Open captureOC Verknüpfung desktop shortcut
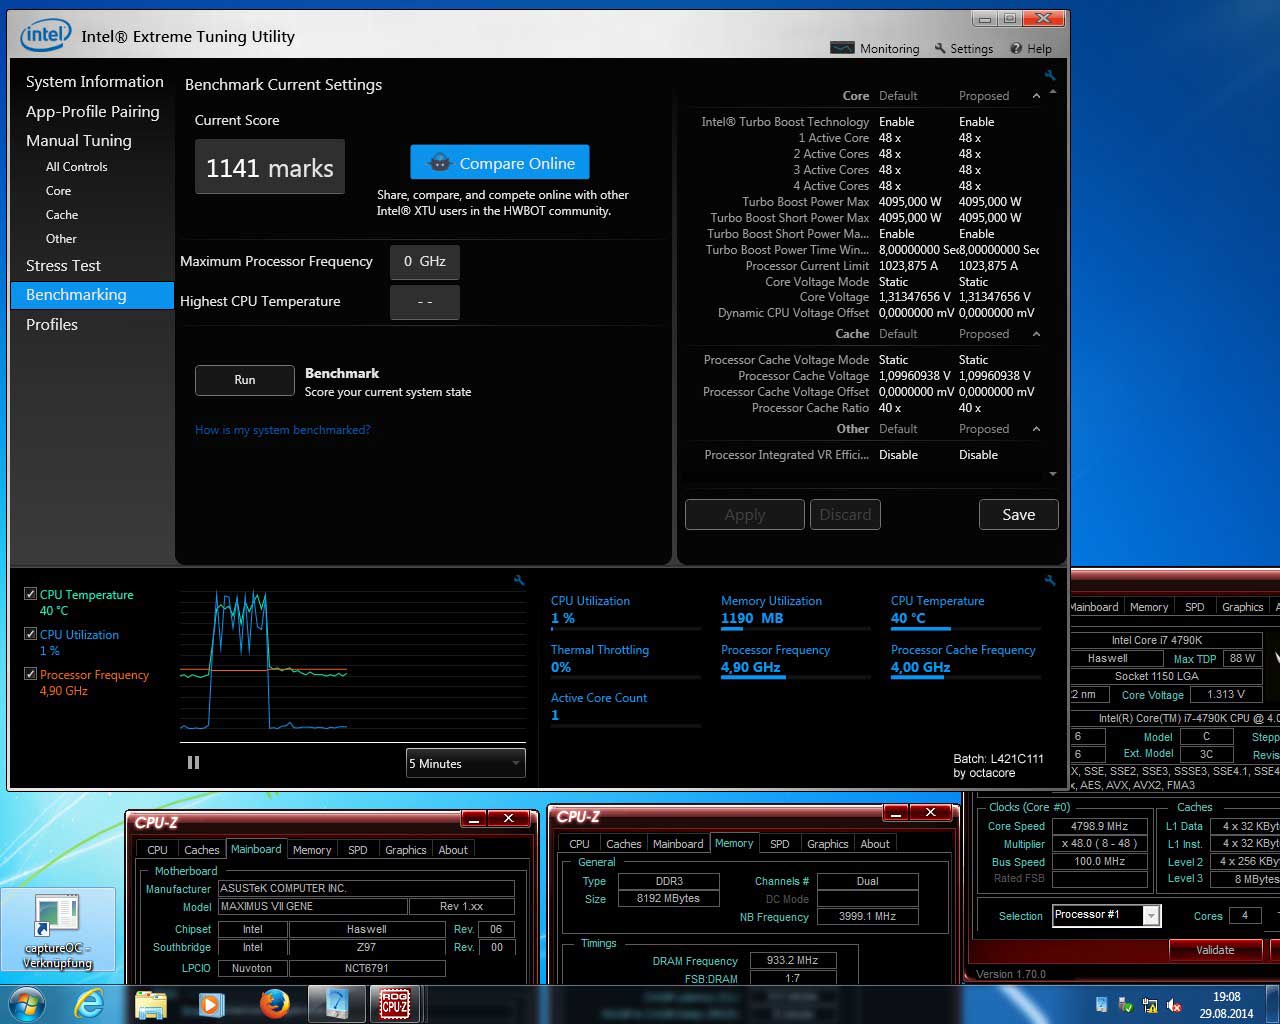The height and width of the screenshot is (1024, 1280). tap(57, 932)
